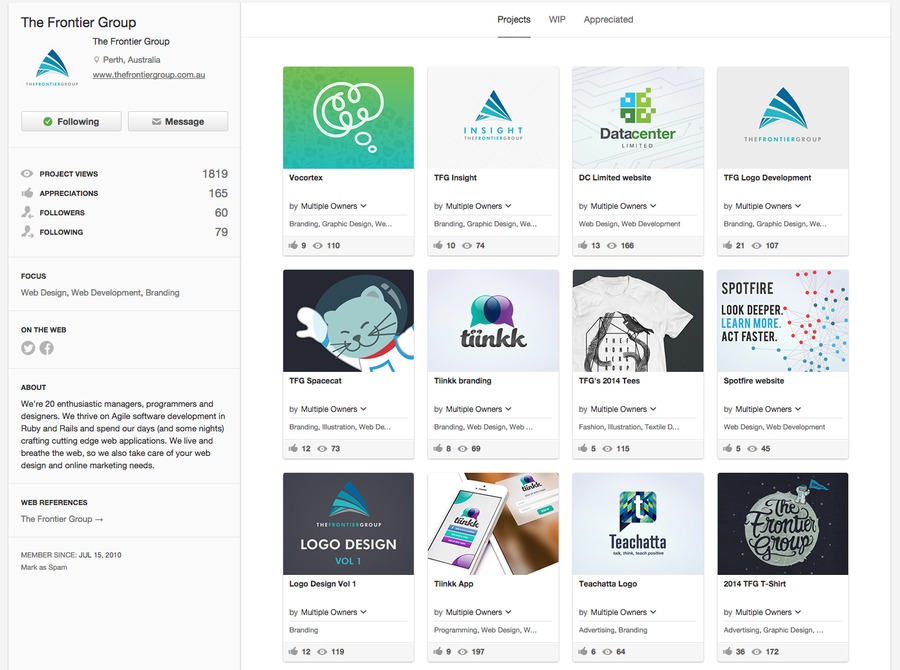Toggle the Following button with green check
The height and width of the screenshot is (670, 900).
71,121
